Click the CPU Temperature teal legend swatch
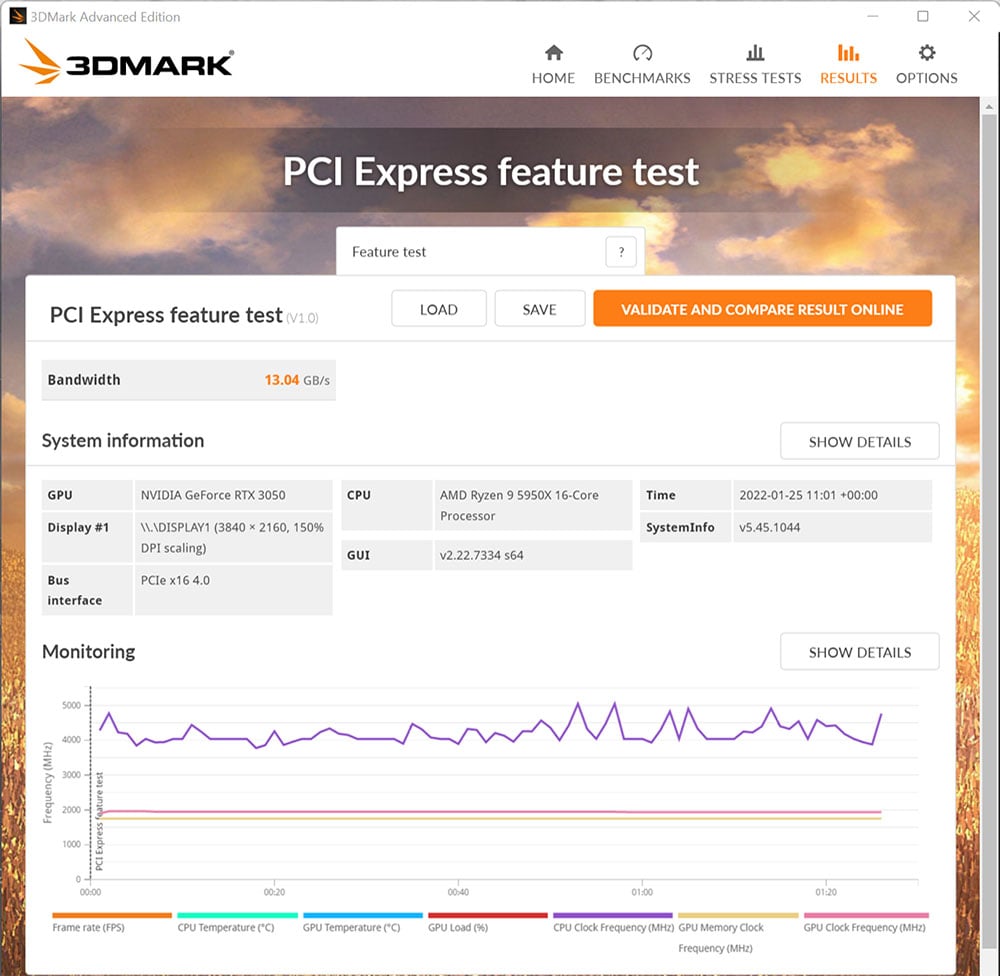This screenshot has width=1000, height=976. pos(237,915)
